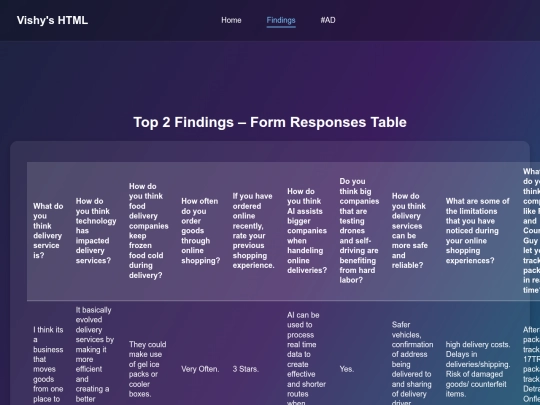This screenshot has width=540, height=405.
Task: Select the 'Very Often.' cell
Action: tap(200, 369)
